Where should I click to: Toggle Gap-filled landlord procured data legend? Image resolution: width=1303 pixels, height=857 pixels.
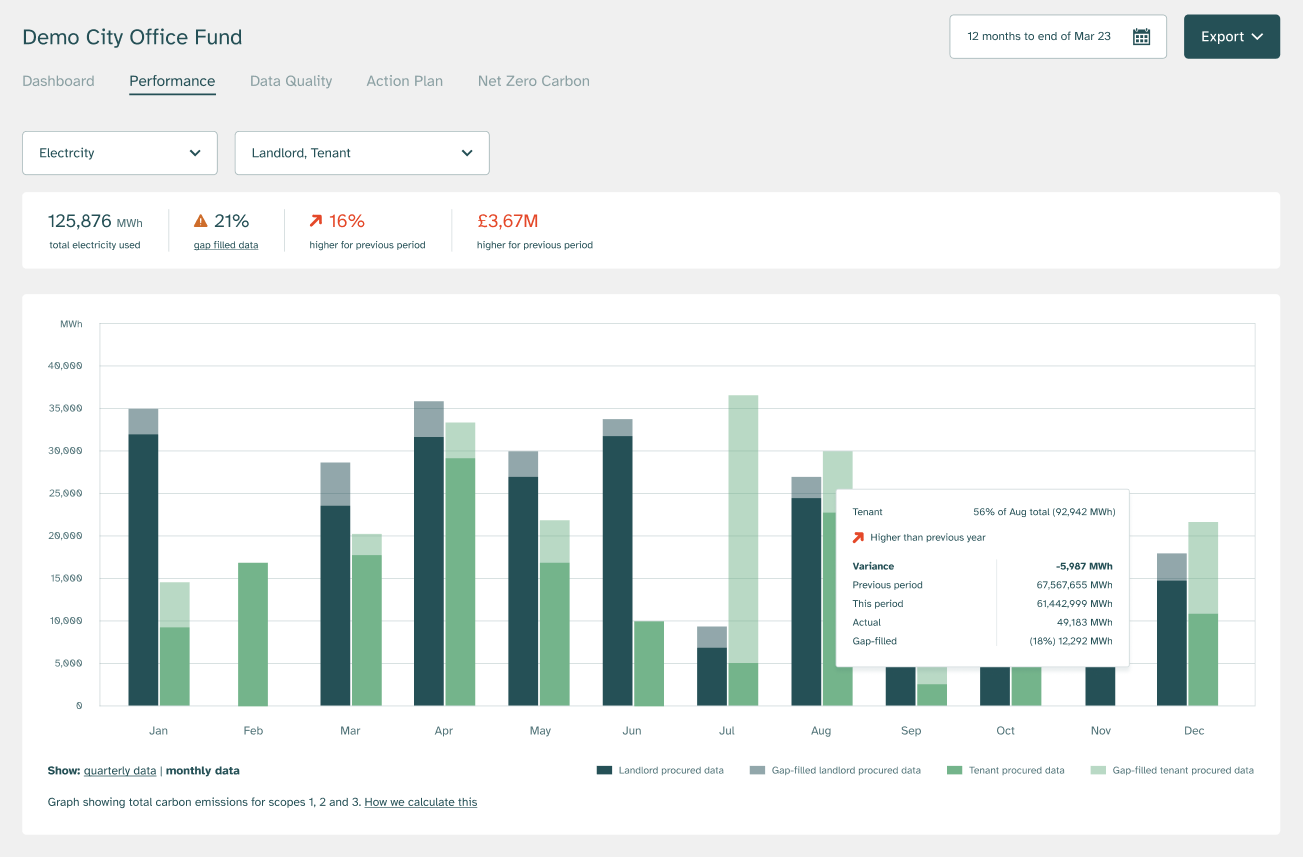(x=757, y=771)
